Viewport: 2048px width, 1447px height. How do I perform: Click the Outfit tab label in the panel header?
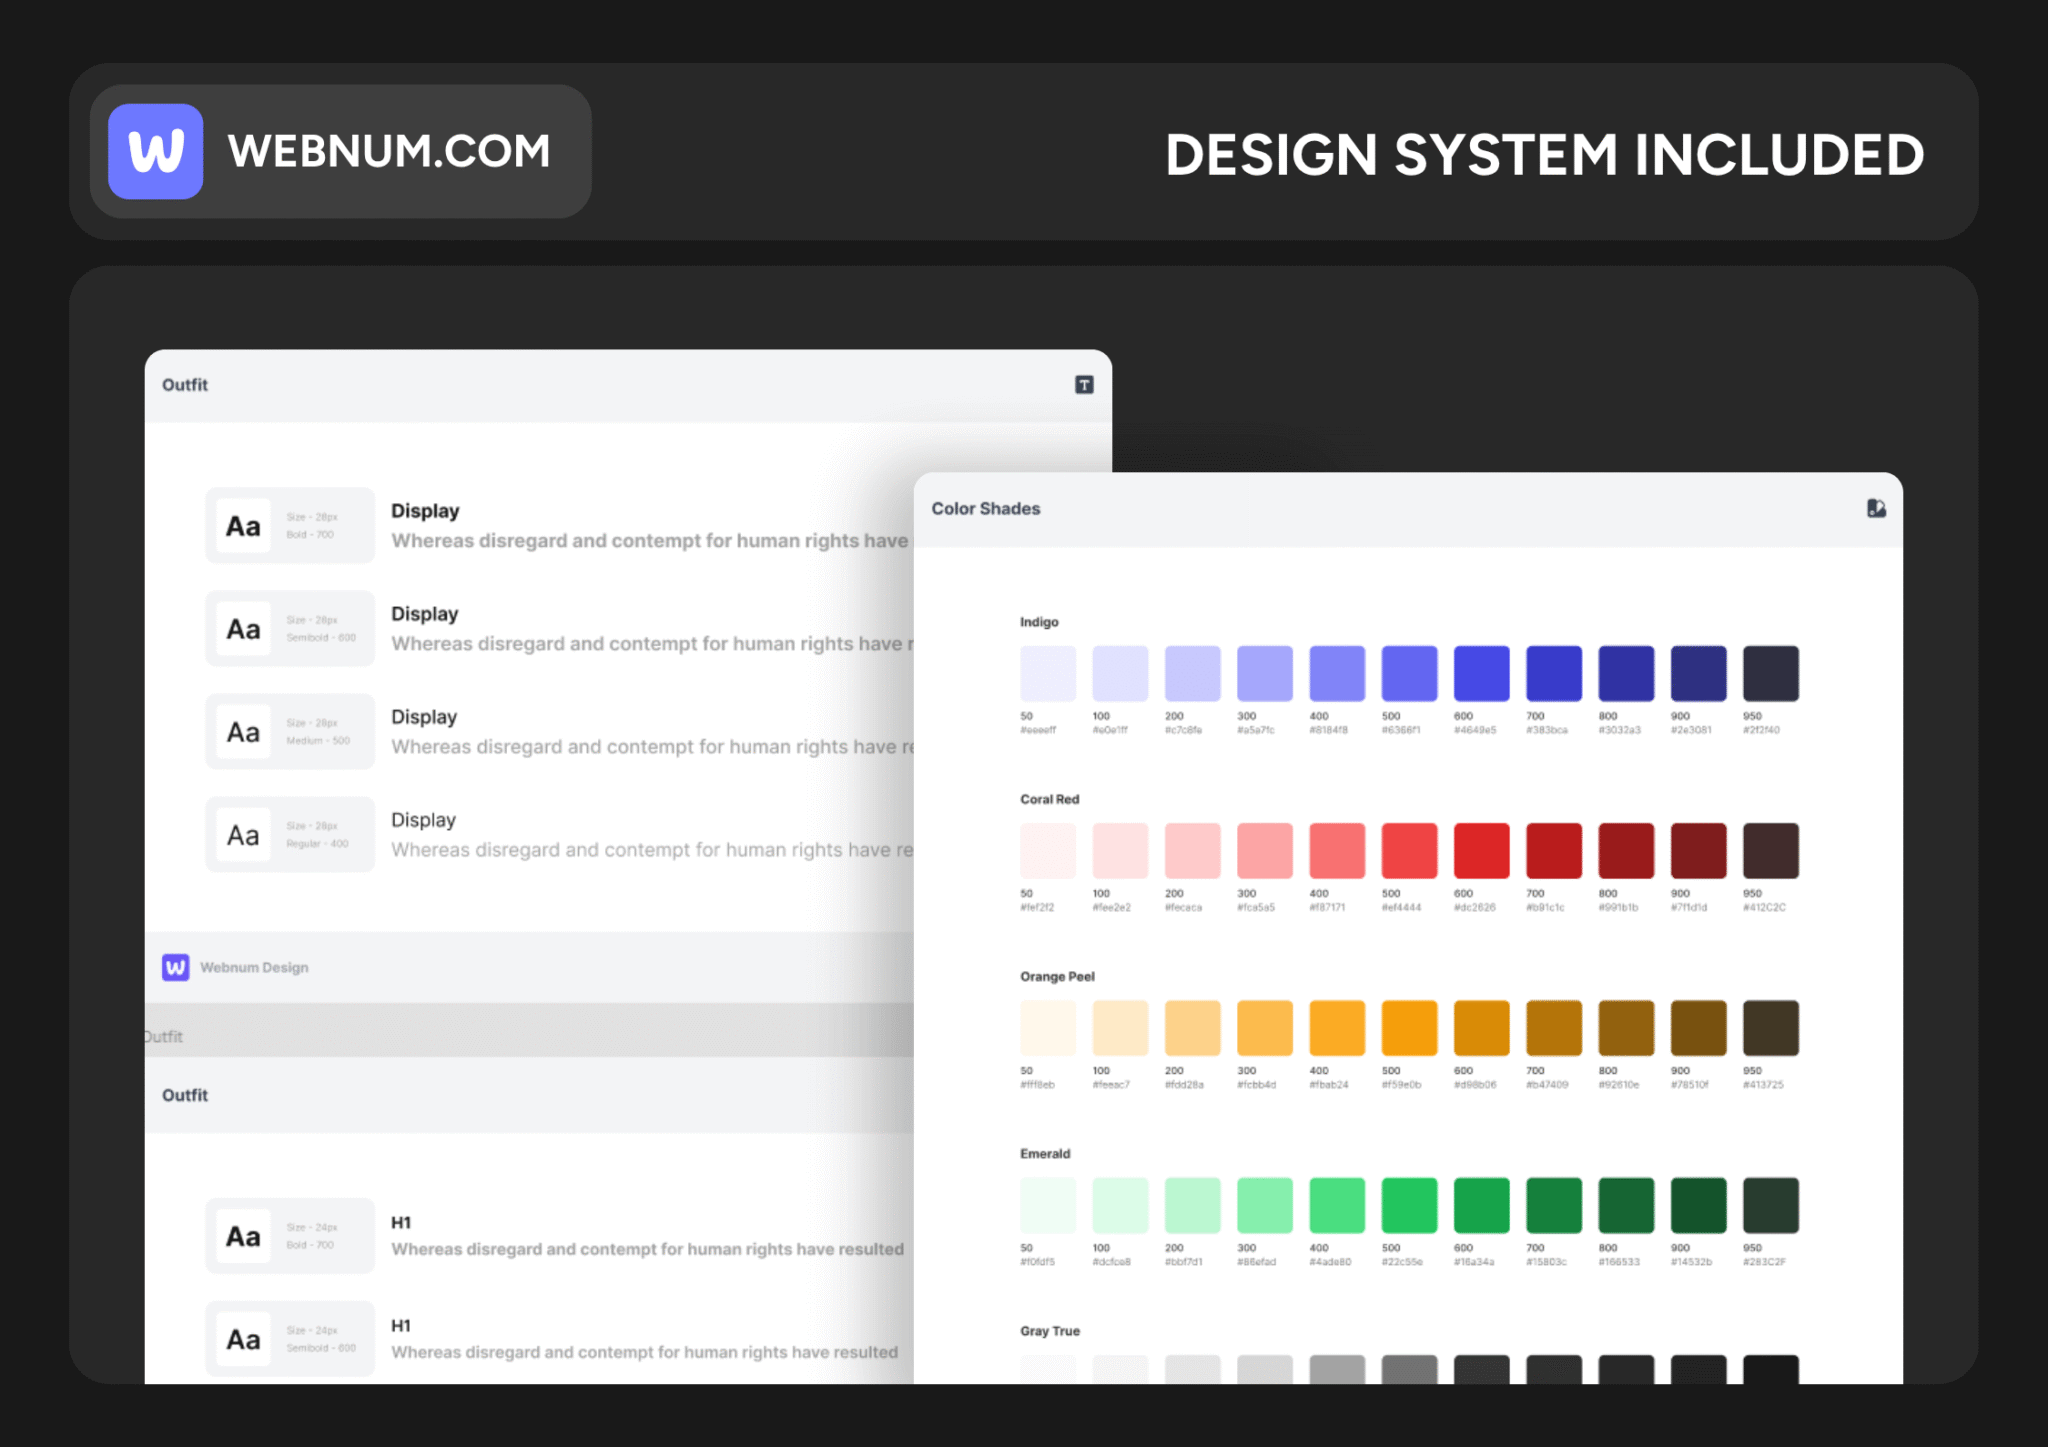tap(185, 384)
